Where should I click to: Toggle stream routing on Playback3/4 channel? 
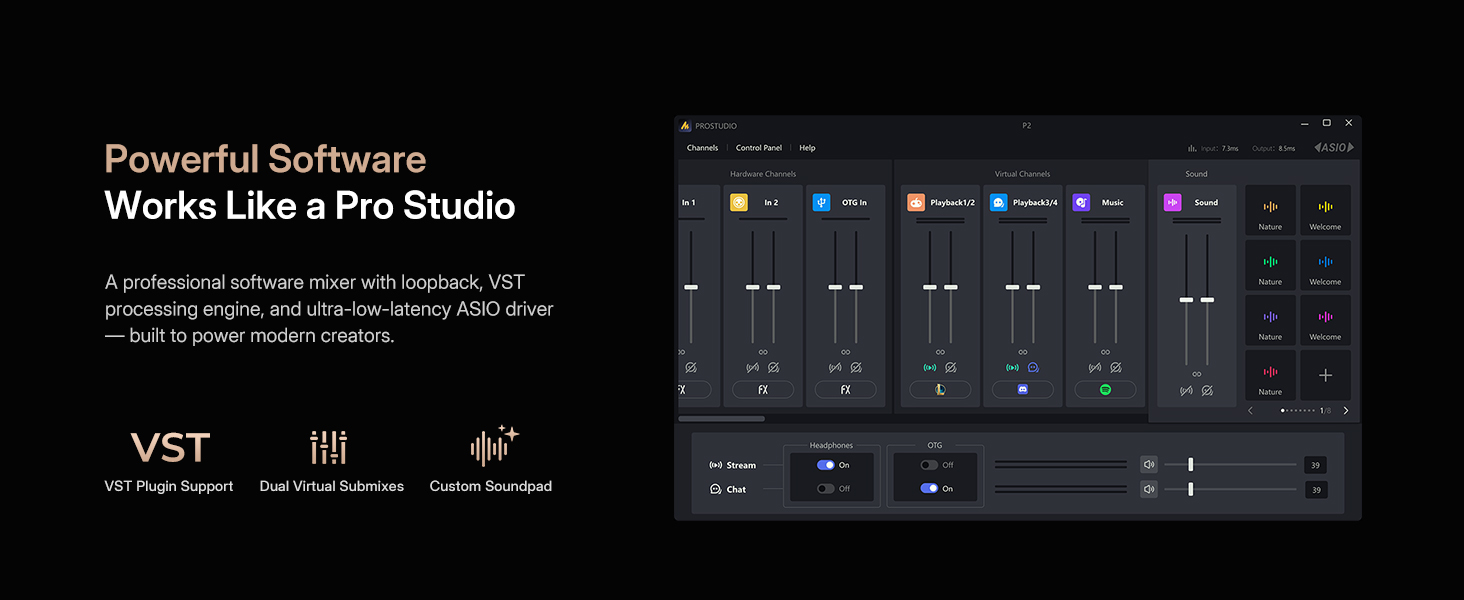click(x=1012, y=368)
